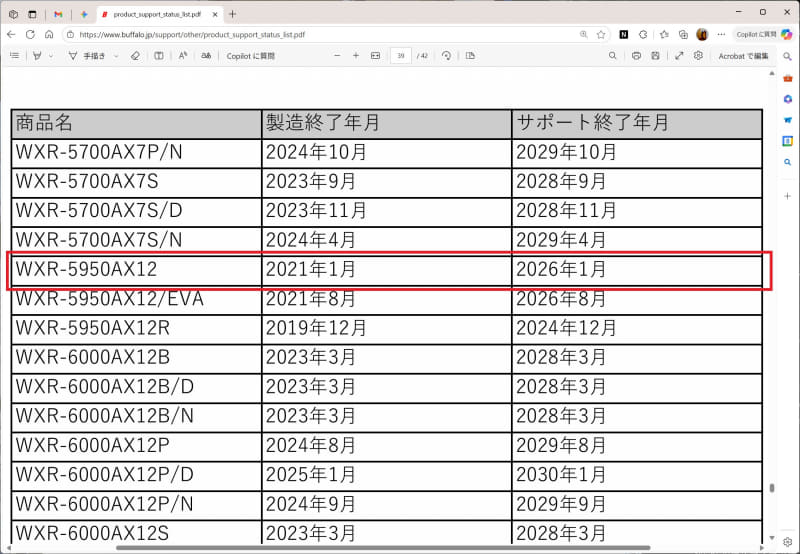The width and height of the screenshot is (800, 554).
Task: Select the PDF highlight tool
Action: (x=37, y=56)
